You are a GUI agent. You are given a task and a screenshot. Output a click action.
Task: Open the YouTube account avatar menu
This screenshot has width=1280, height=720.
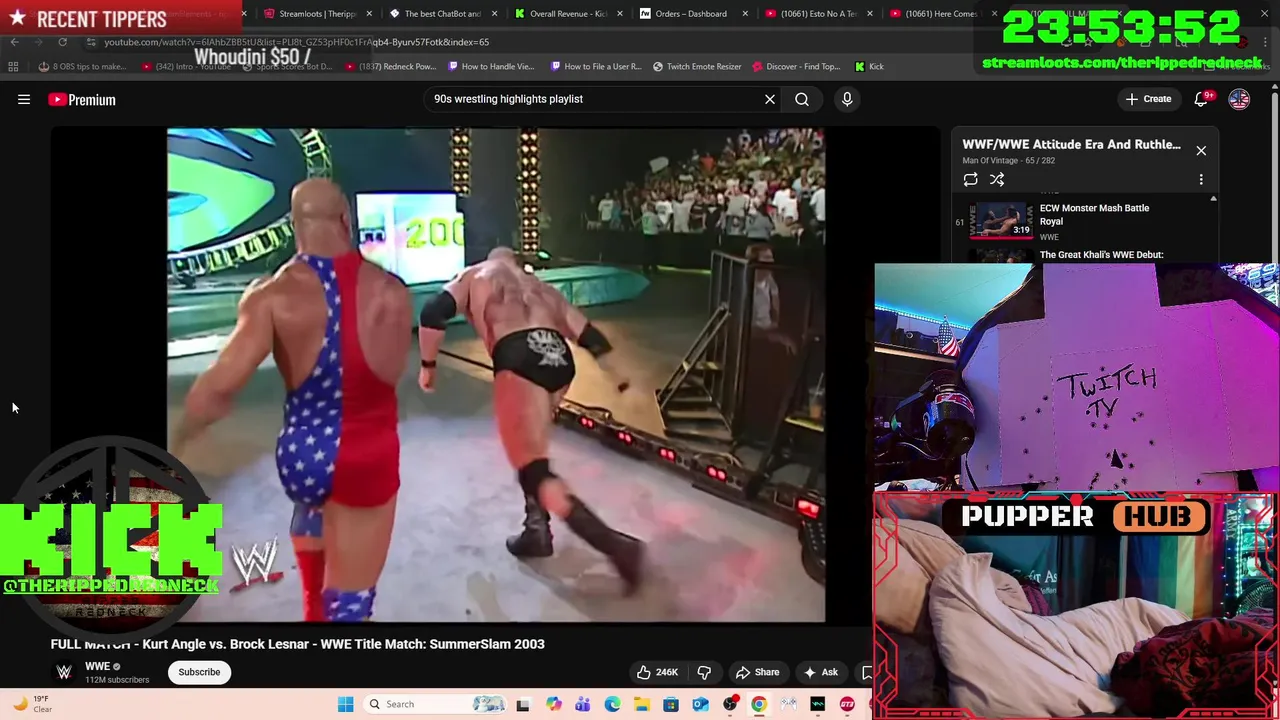click(1239, 99)
